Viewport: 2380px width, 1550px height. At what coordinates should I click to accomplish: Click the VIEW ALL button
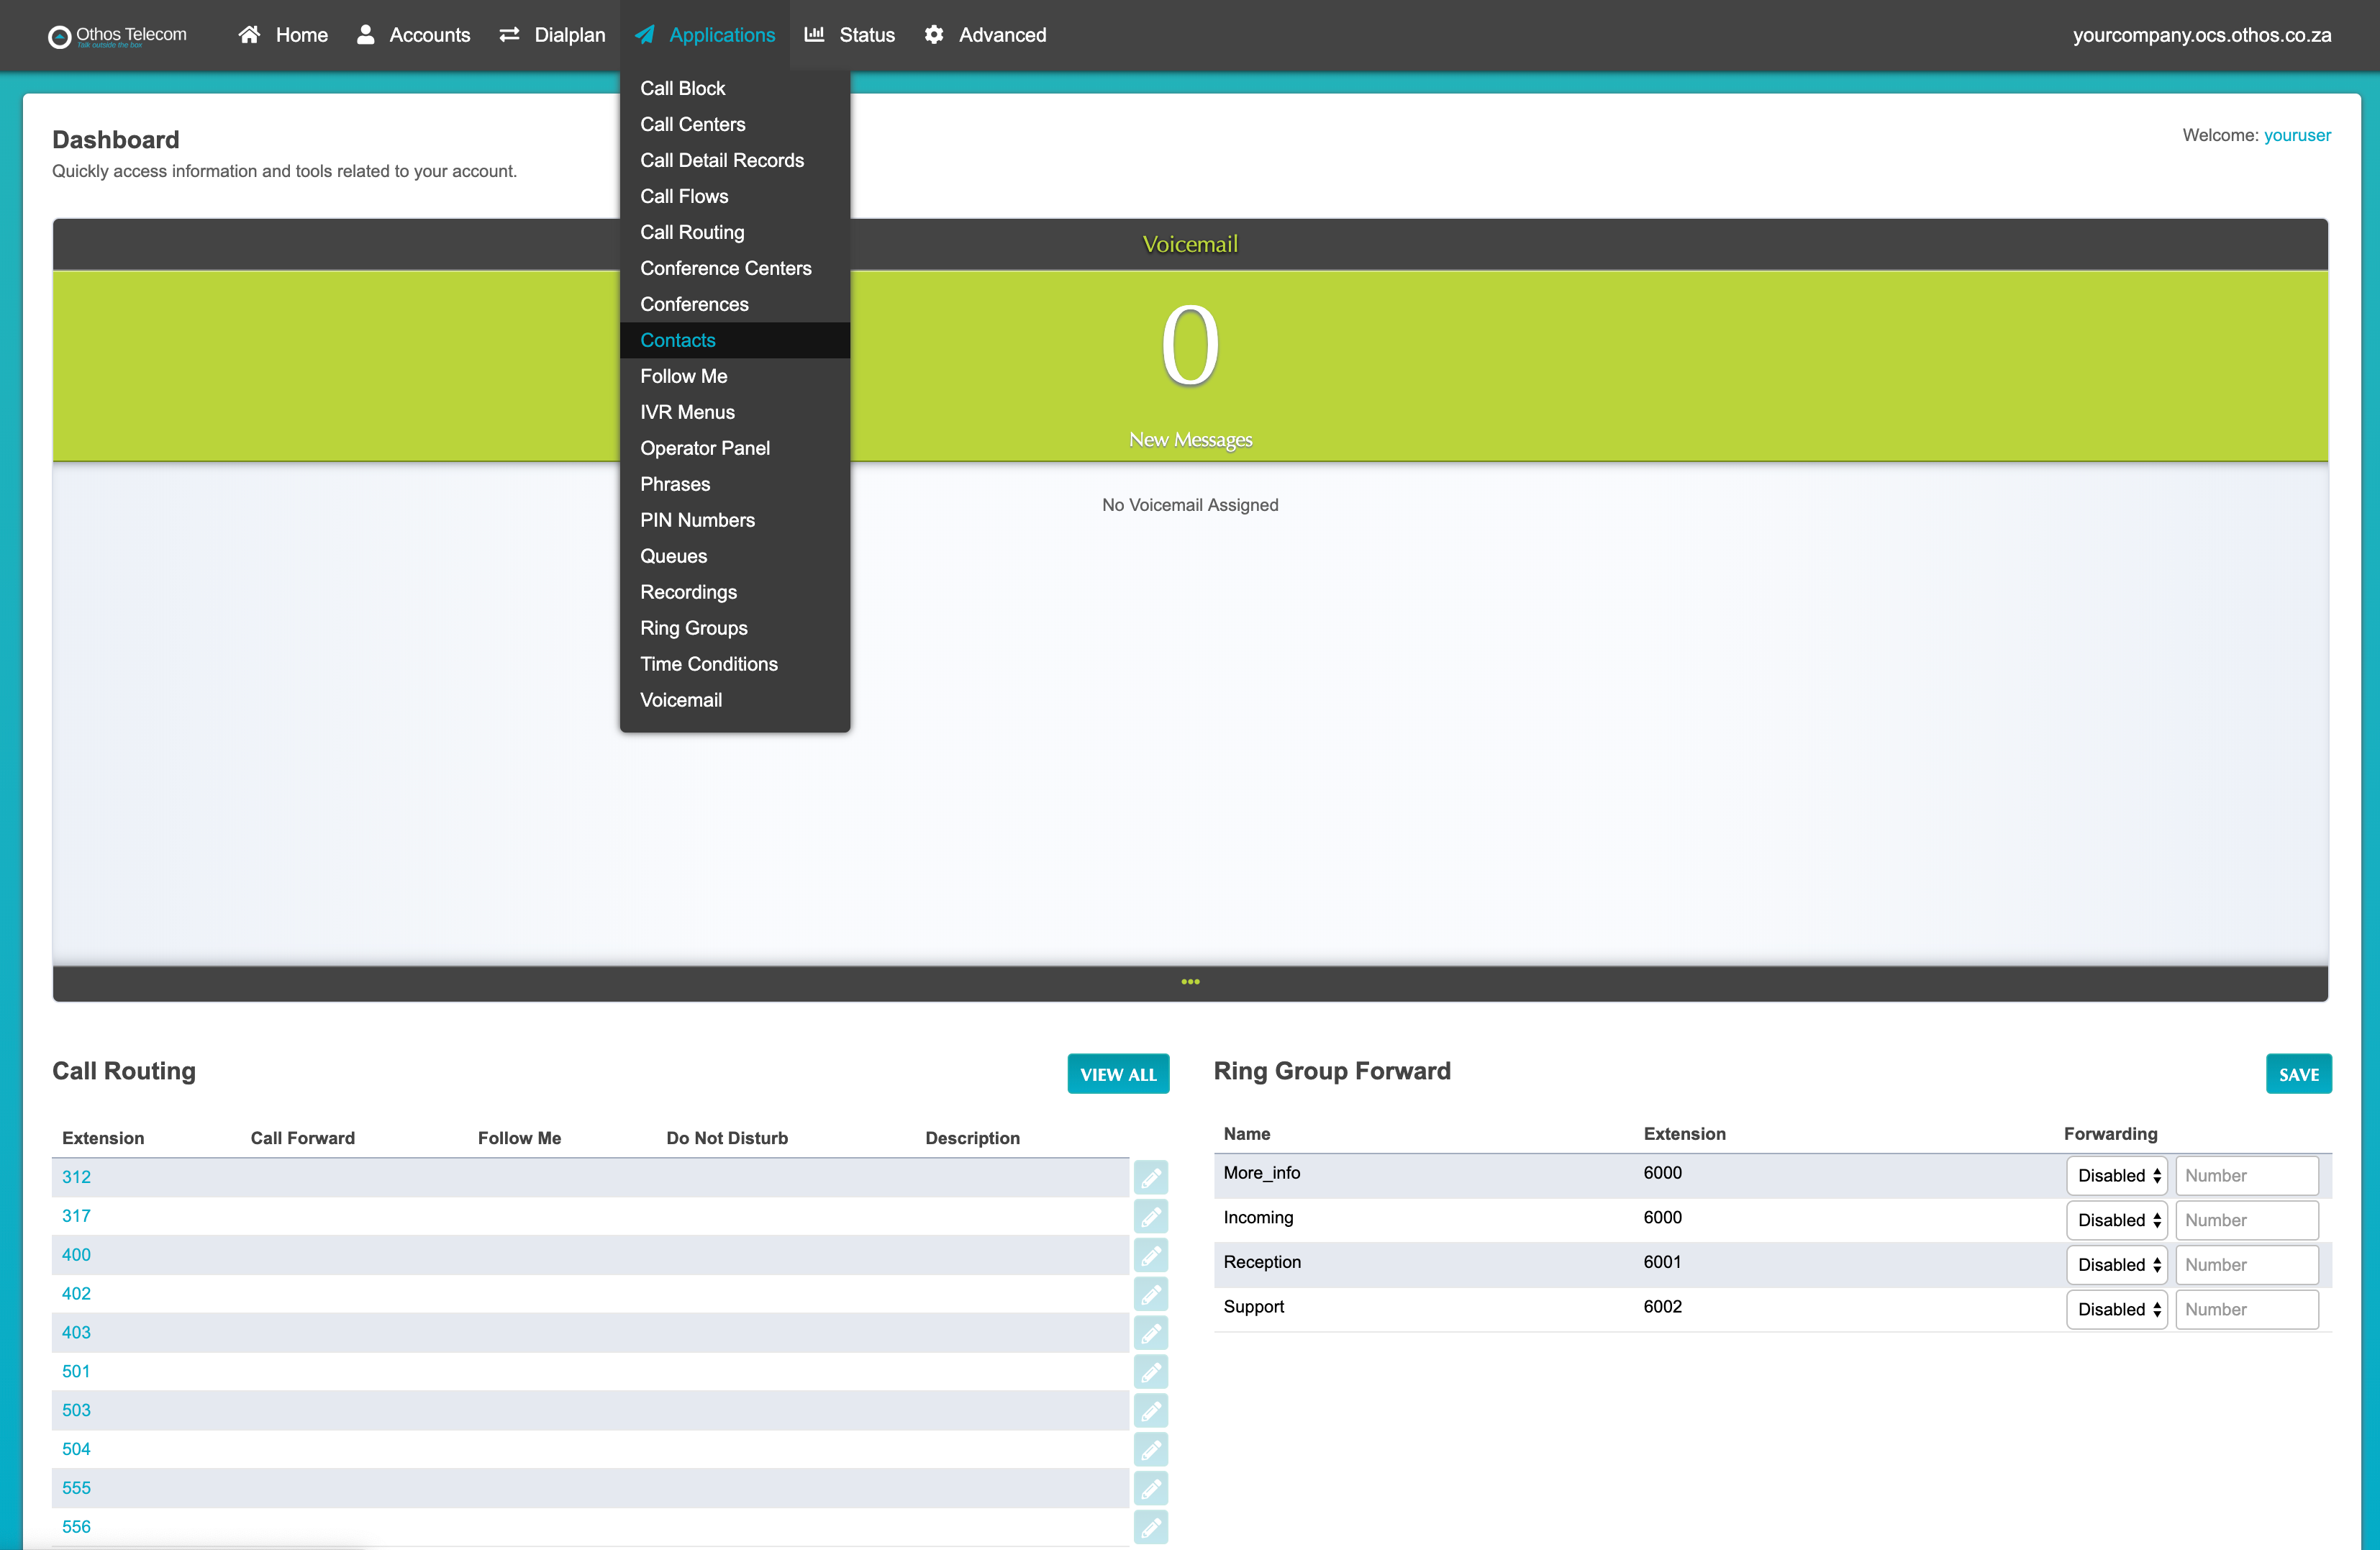tap(1117, 1074)
